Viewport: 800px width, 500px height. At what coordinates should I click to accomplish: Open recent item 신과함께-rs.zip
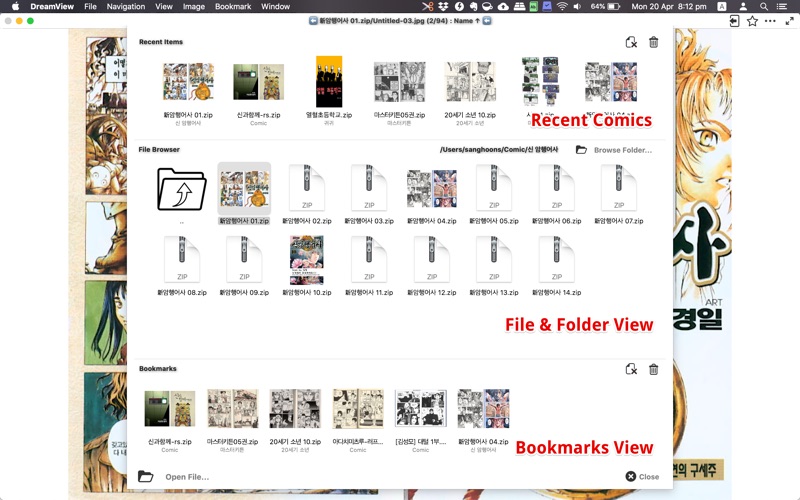point(259,82)
